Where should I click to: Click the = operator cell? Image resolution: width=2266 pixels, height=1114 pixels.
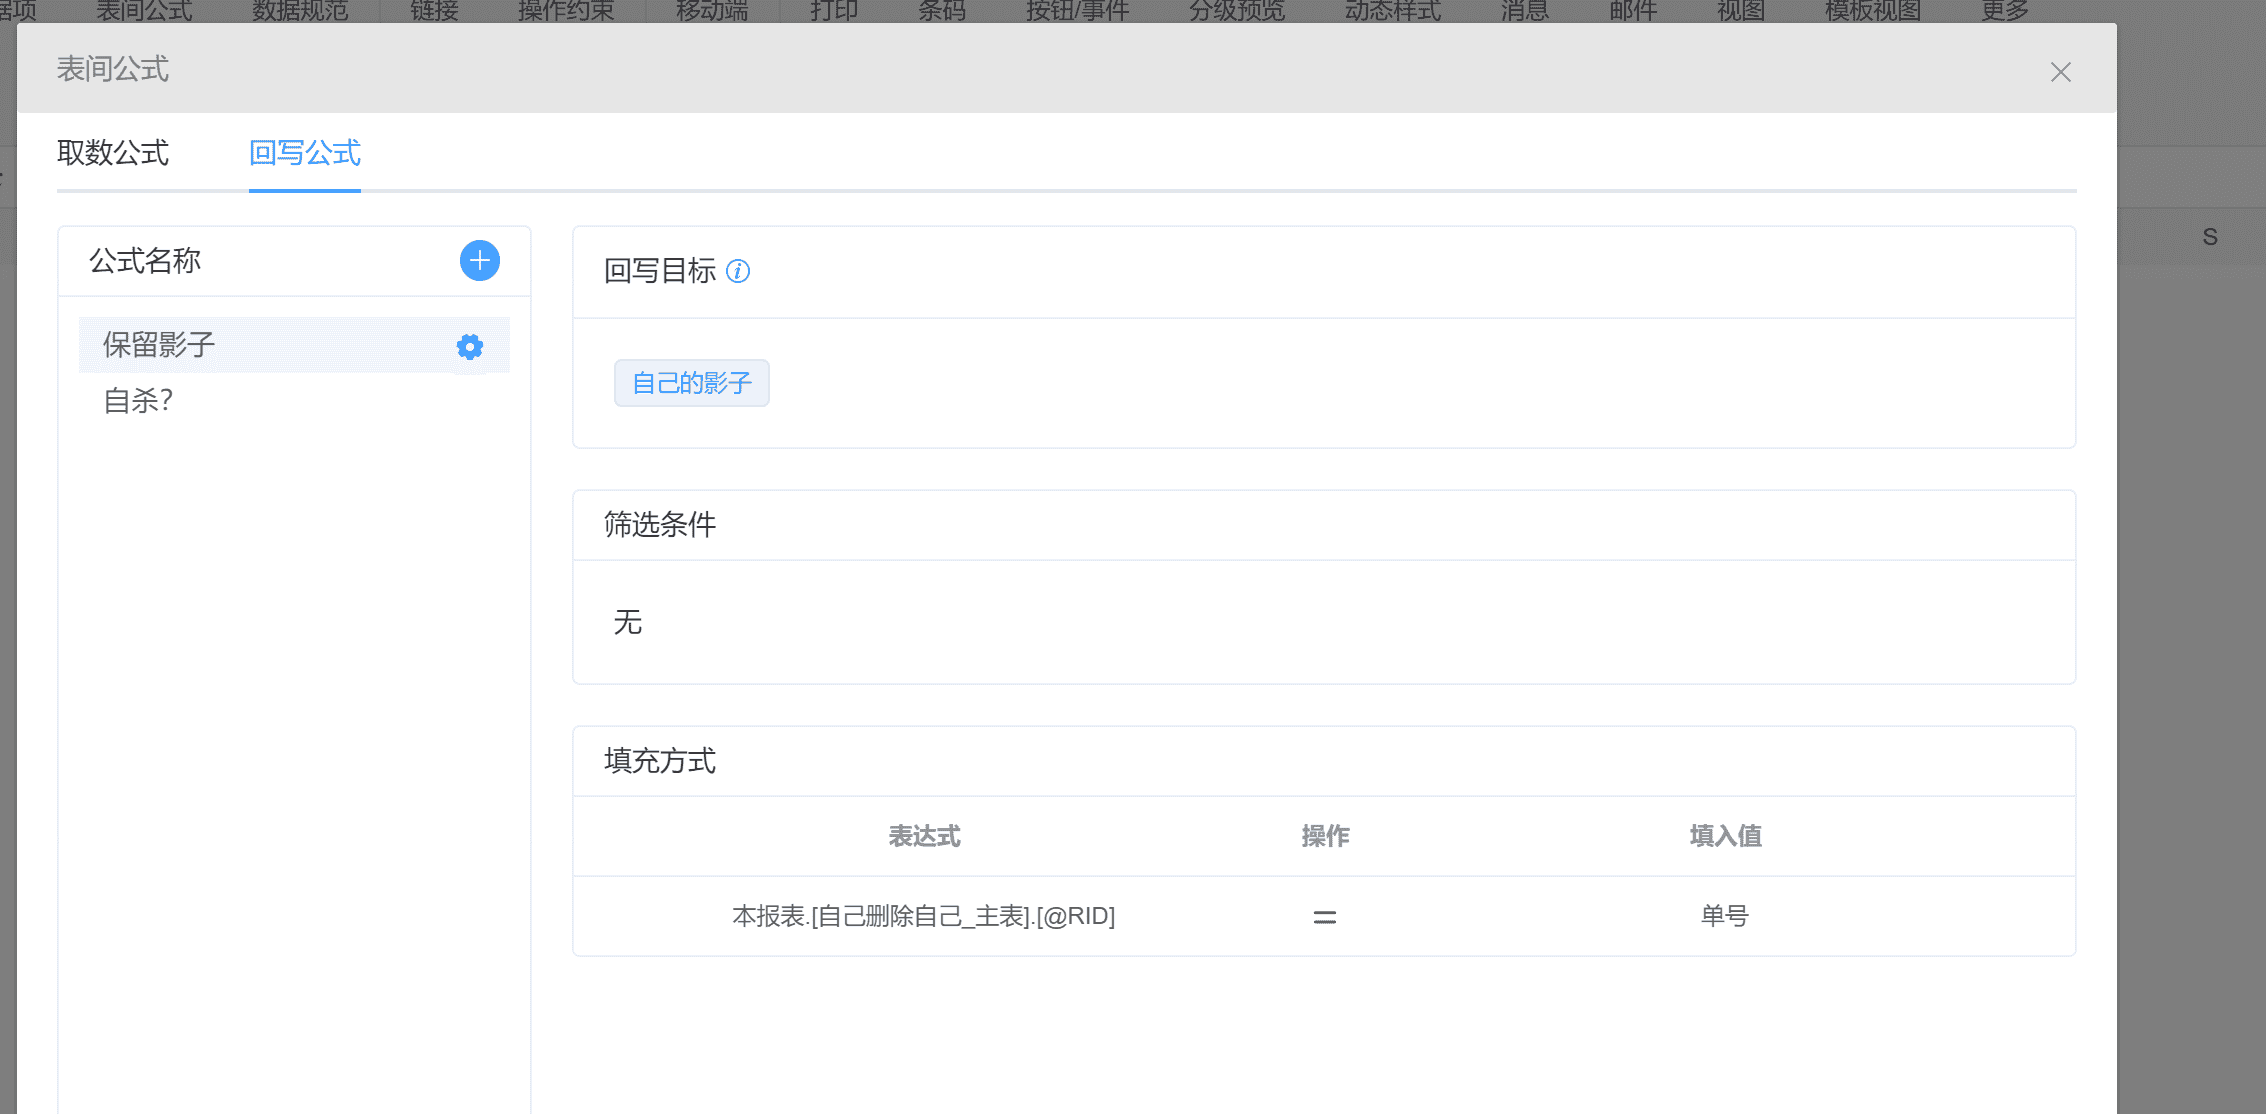point(1325,916)
